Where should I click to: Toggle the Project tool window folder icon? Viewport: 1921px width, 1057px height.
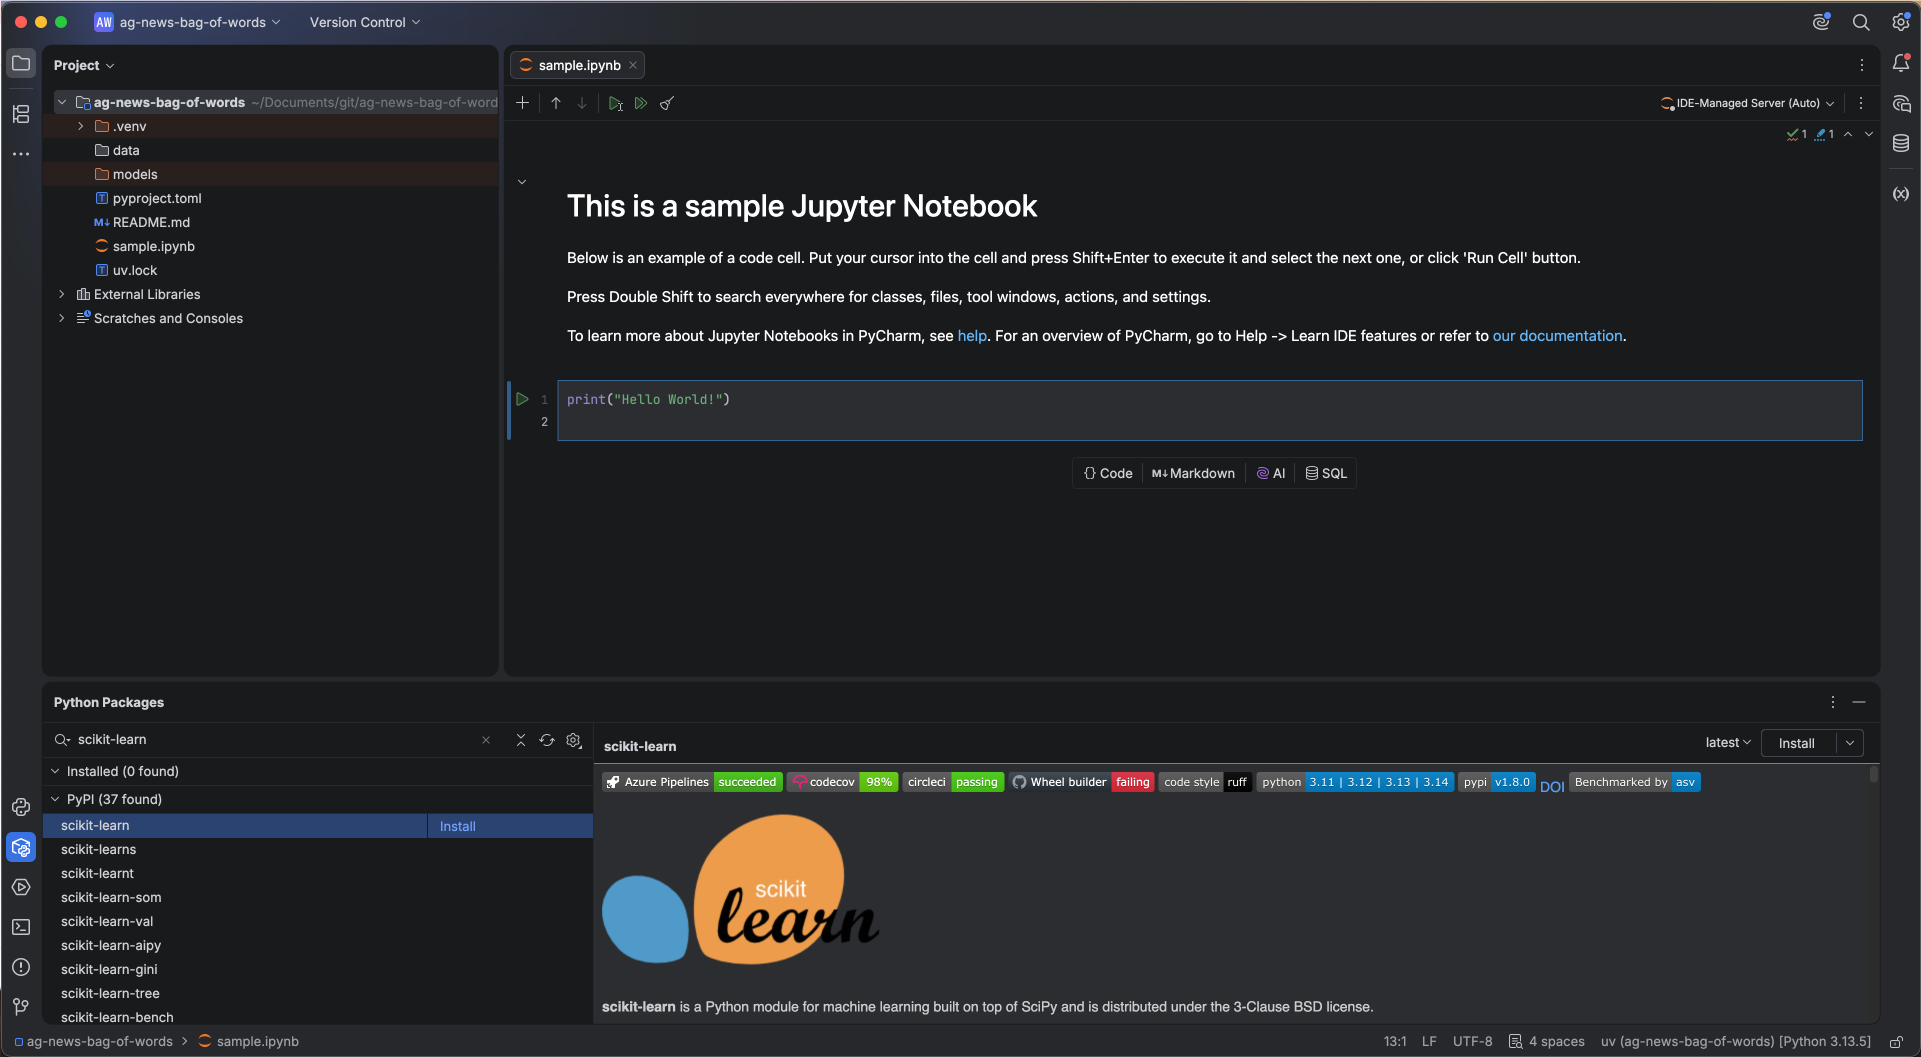click(x=21, y=64)
